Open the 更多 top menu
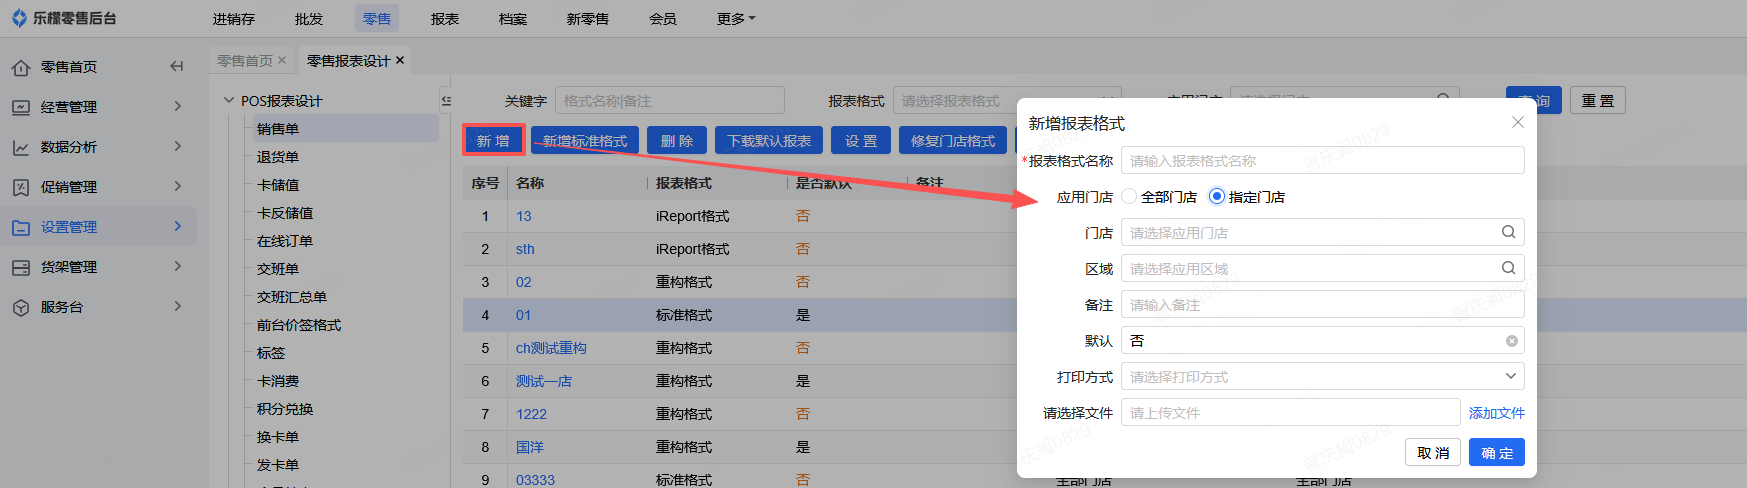 click(736, 18)
